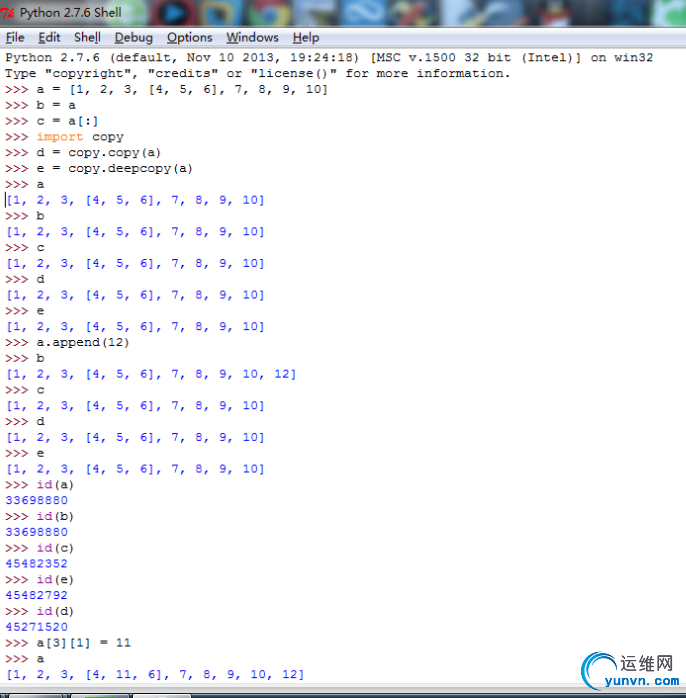Open the Help menu
Image resolution: width=686 pixels, height=698 pixels.
[306, 38]
